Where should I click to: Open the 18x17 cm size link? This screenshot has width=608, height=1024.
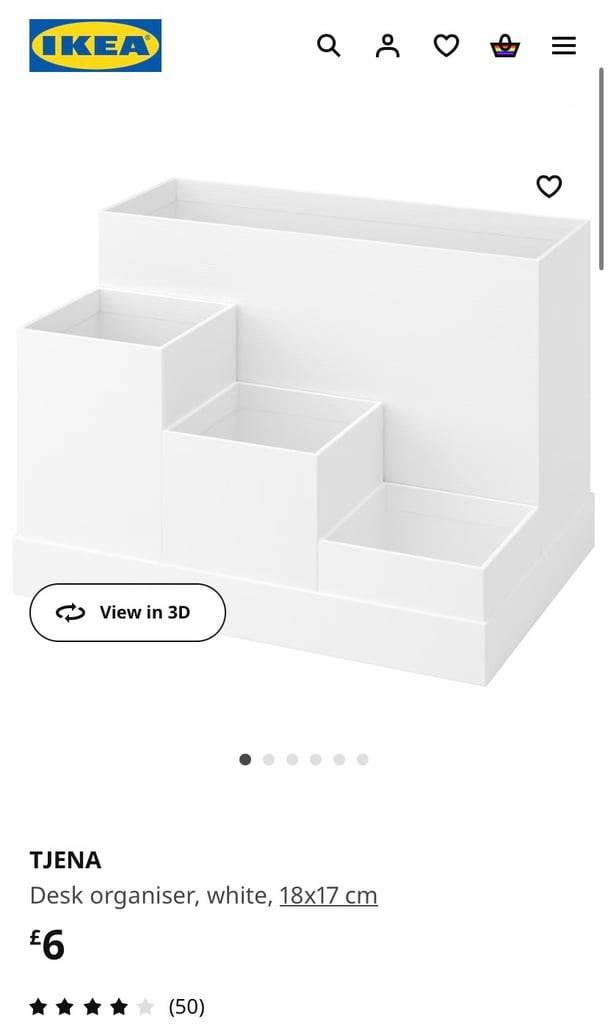pos(328,895)
